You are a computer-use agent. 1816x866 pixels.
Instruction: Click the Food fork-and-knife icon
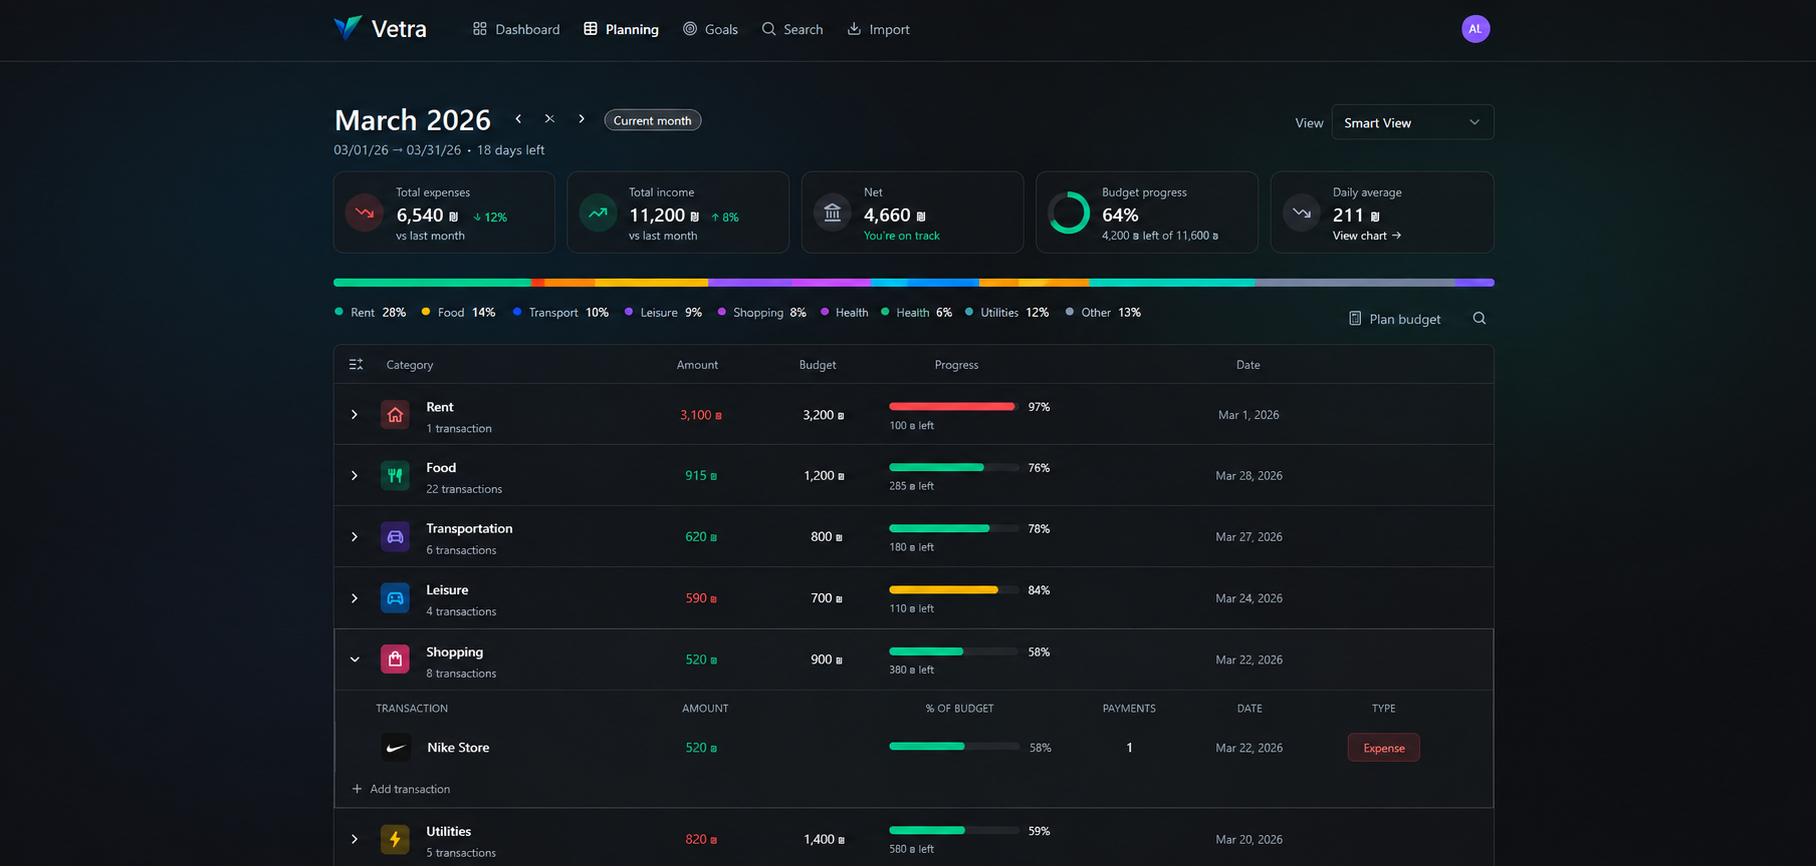coord(395,476)
